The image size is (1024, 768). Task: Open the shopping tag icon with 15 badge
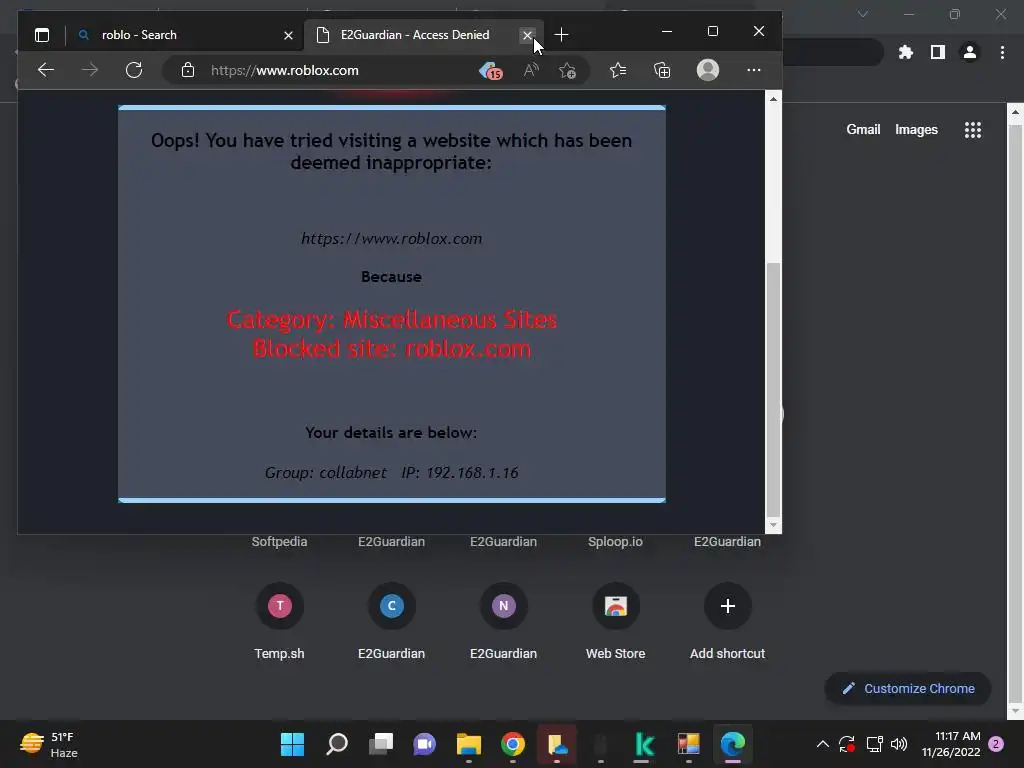coord(490,71)
